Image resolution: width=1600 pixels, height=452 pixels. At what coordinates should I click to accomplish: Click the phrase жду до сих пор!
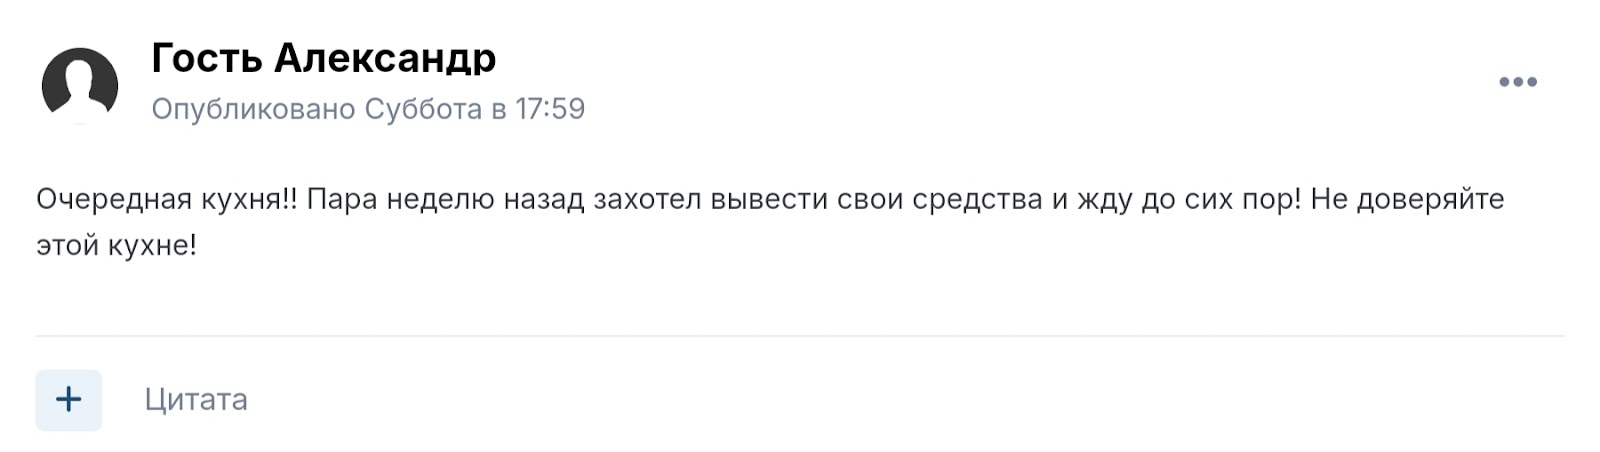[1189, 199]
